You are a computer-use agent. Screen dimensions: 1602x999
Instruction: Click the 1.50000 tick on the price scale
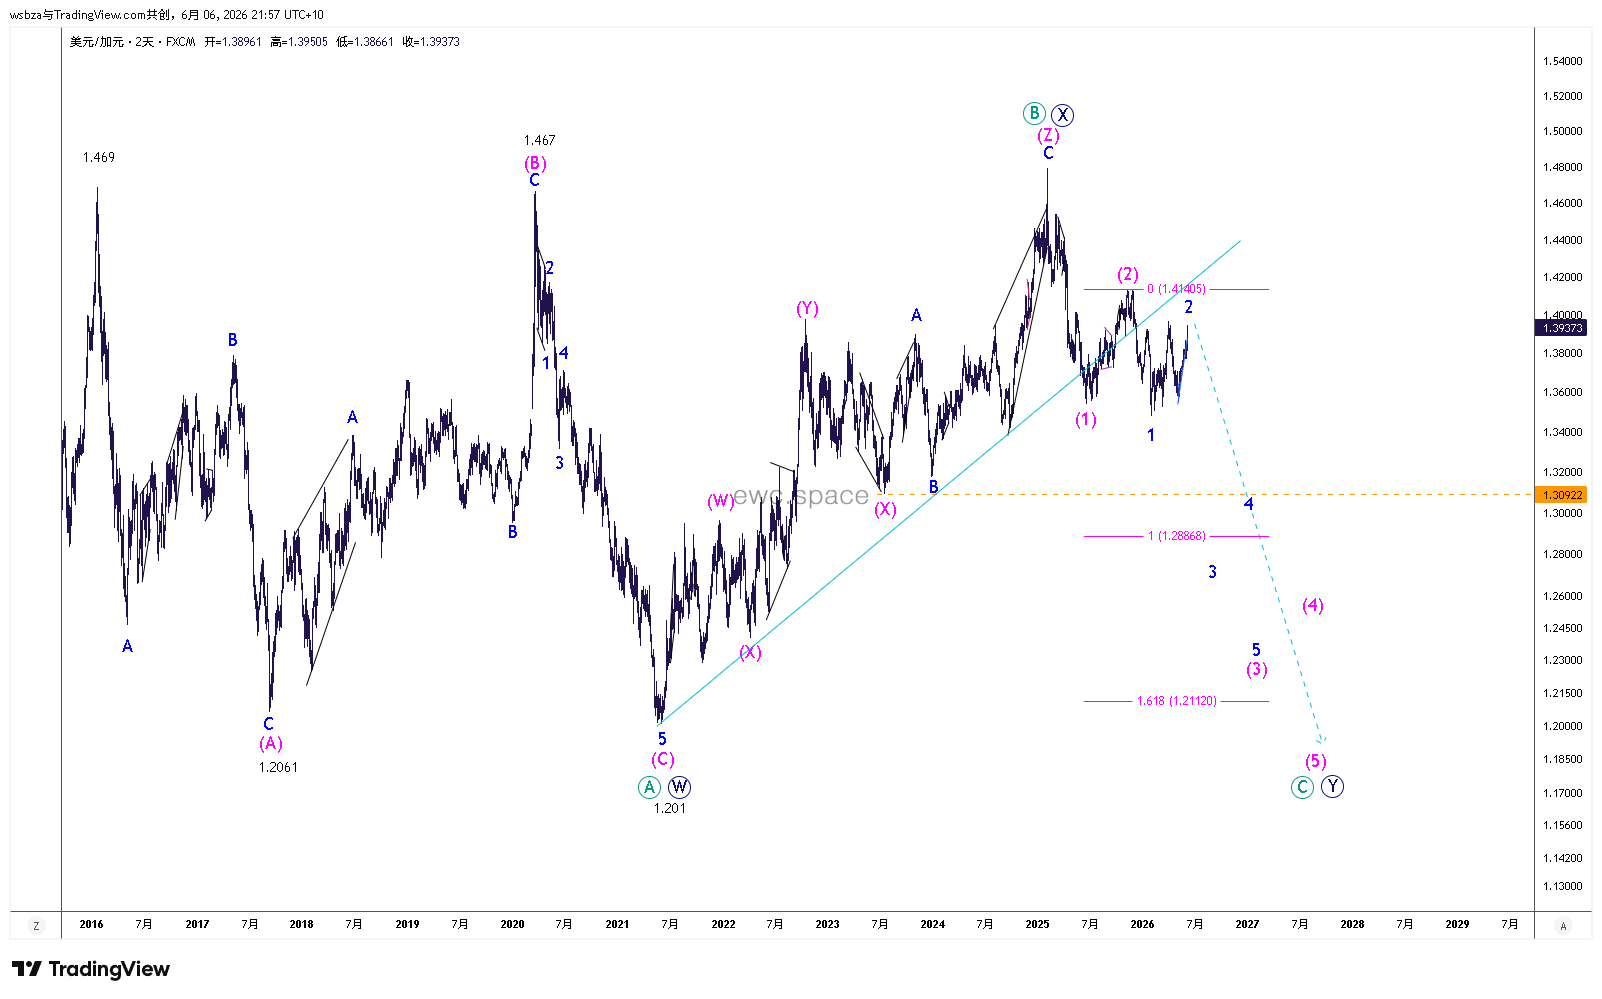tap(1562, 131)
